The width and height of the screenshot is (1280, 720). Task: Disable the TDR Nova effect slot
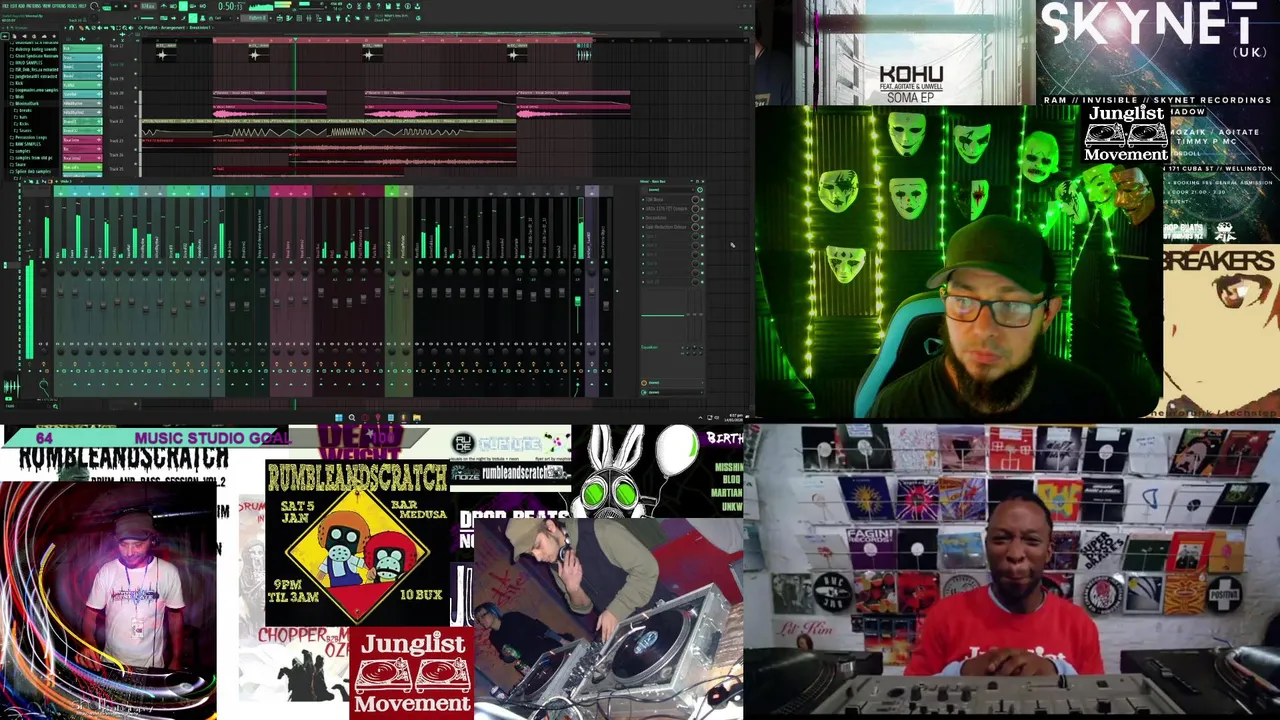[702, 199]
